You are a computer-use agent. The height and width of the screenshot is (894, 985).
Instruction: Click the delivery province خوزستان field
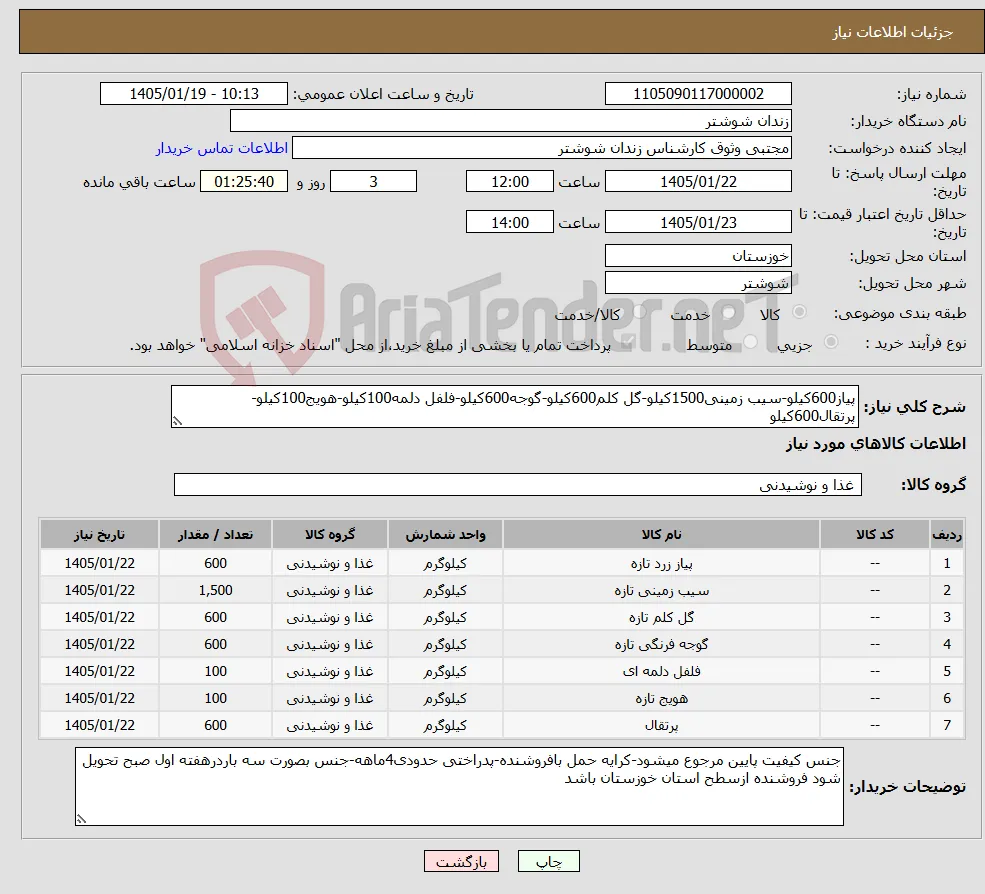coord(698,256)
